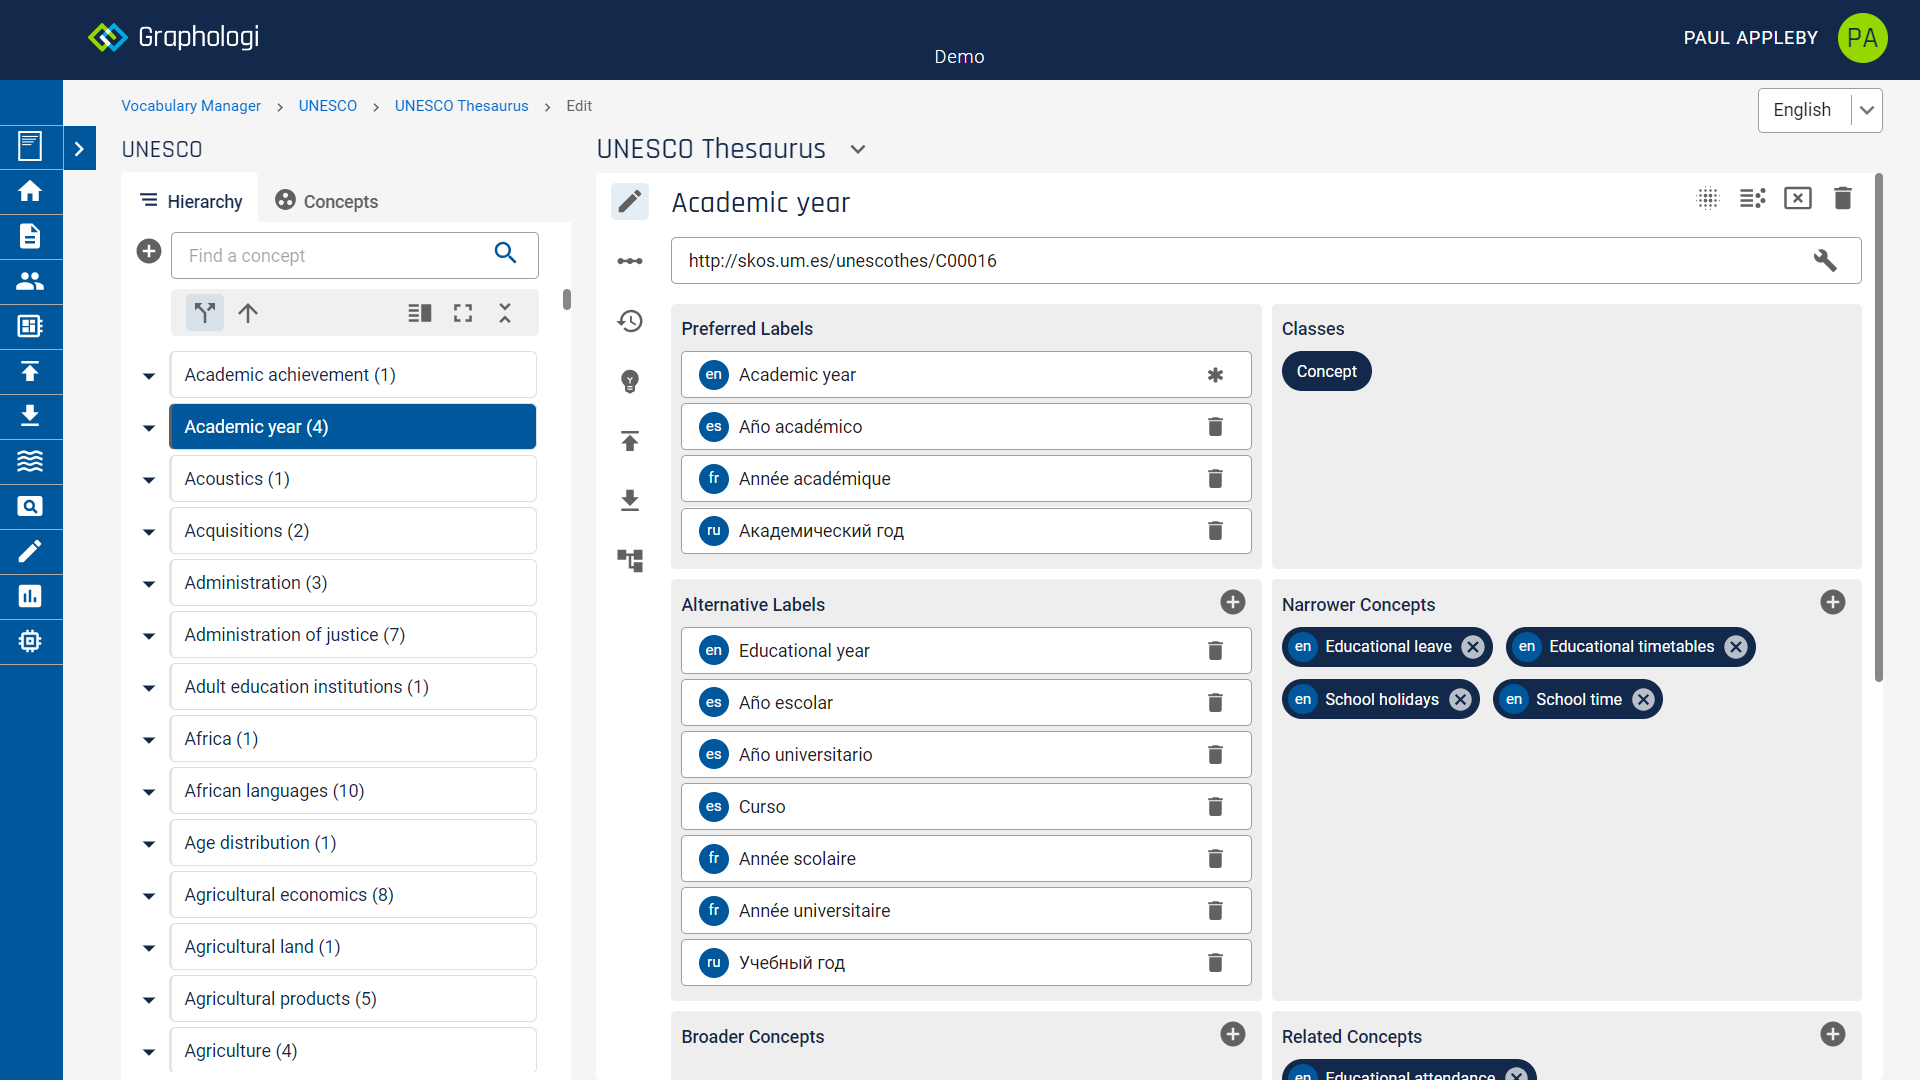Click the hierarchy tree icon in concept sidebar

click(630, 561)
